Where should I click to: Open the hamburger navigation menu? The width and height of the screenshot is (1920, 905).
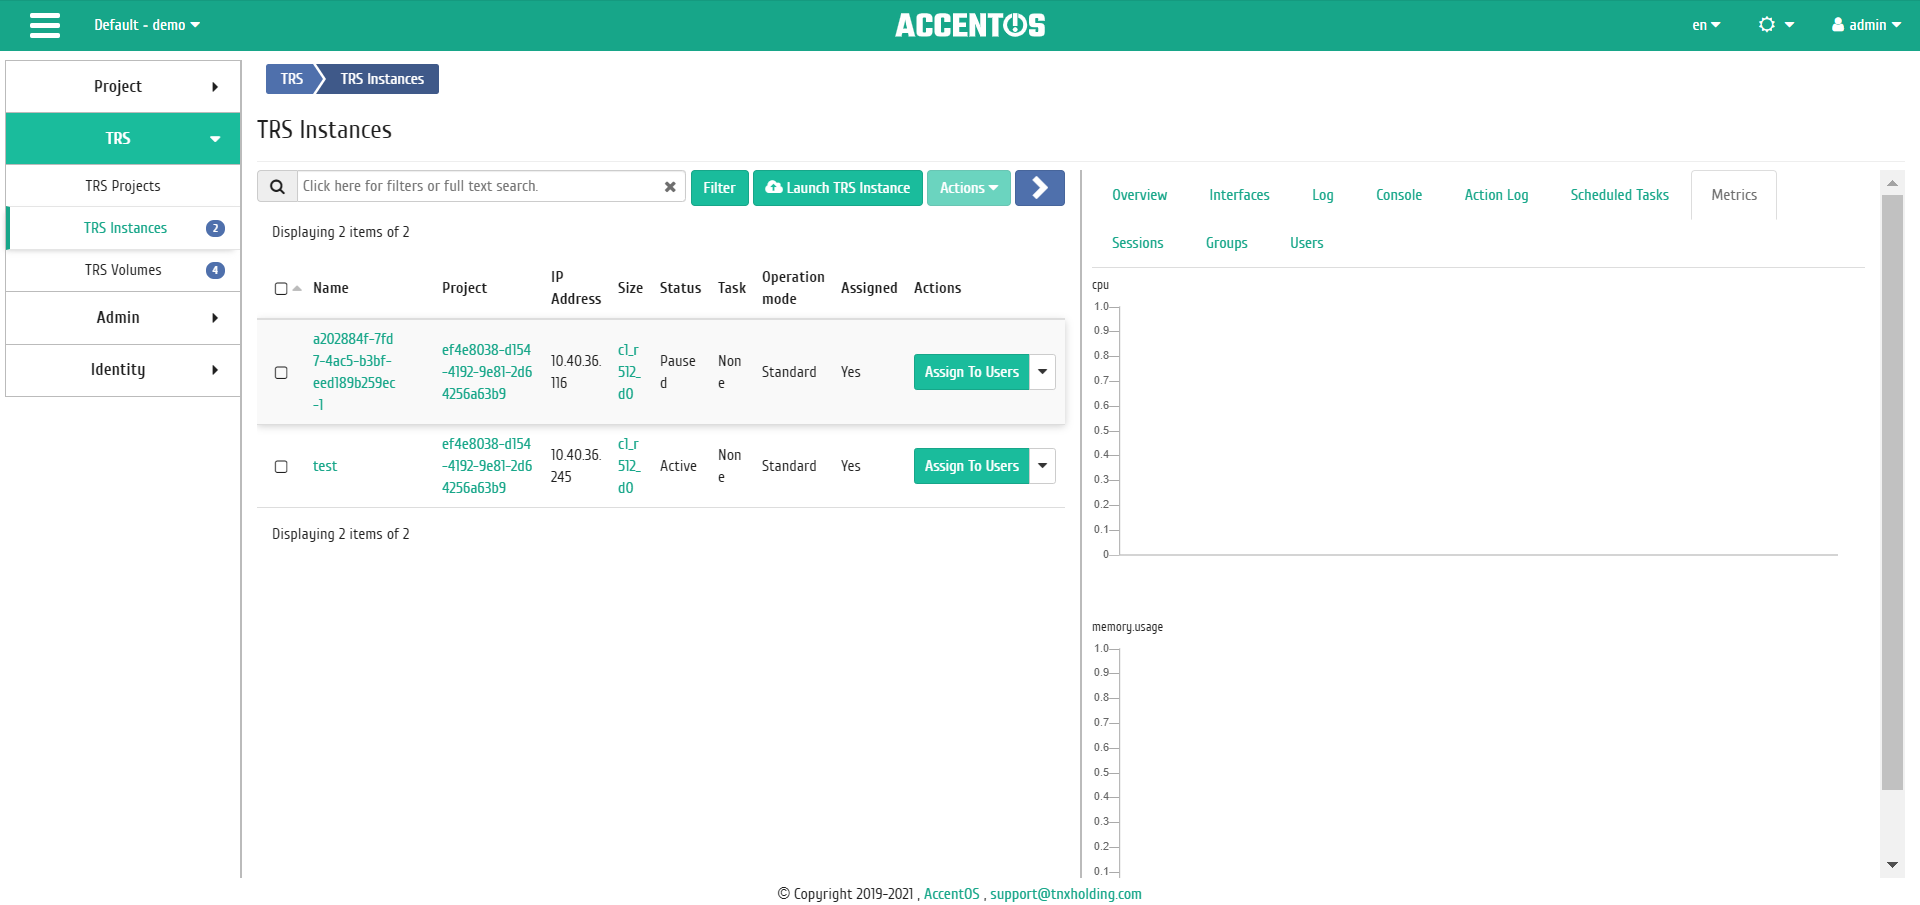[x=45, y=25]
